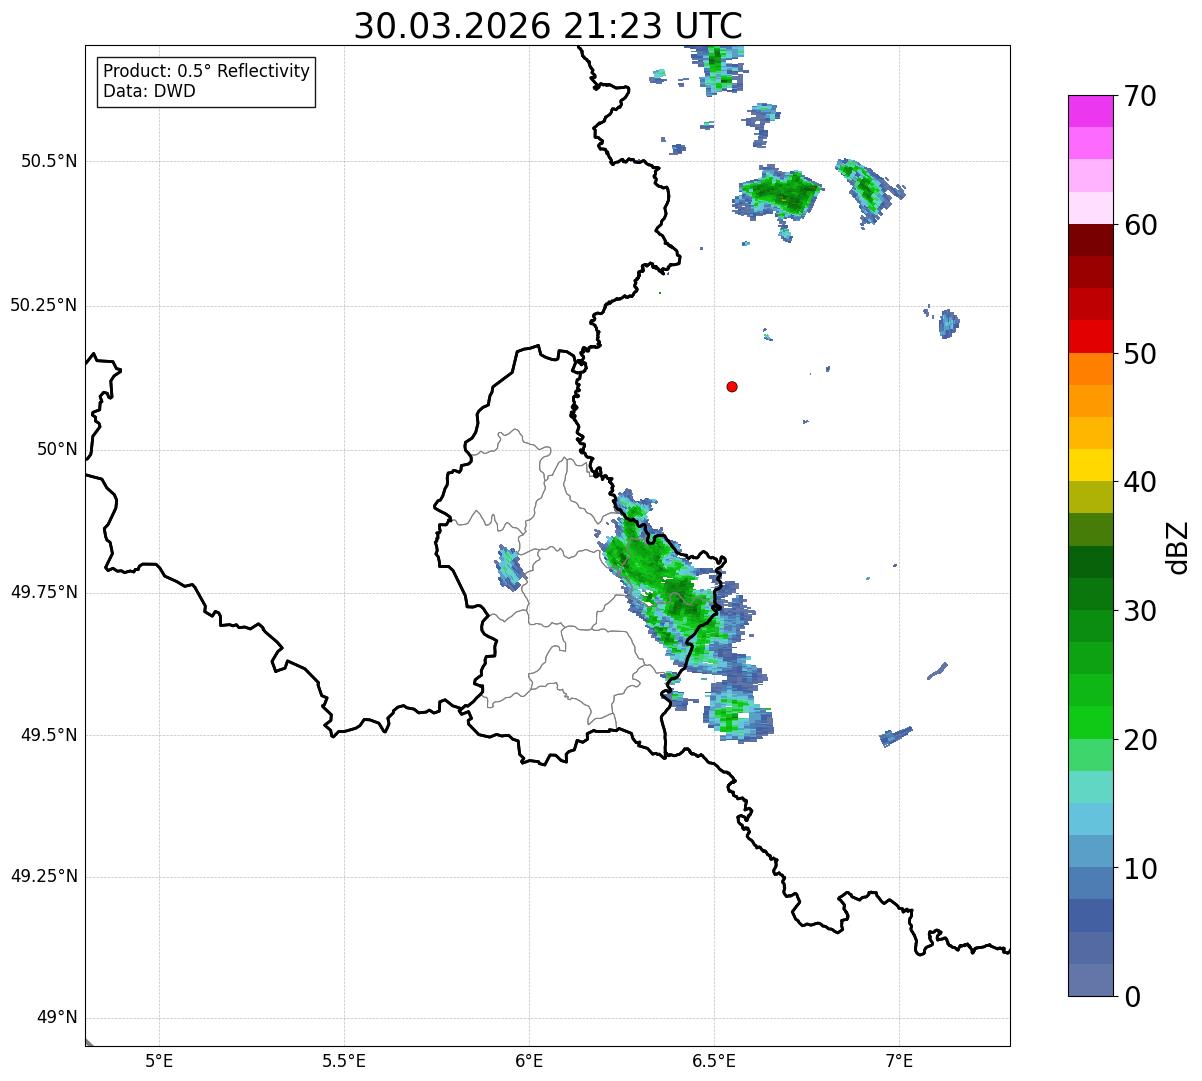This screenshot has height=1081, width=1202.
Task: Click the small streak echo near 49.5°N 7°E
Action: click(x=895, y=737)
